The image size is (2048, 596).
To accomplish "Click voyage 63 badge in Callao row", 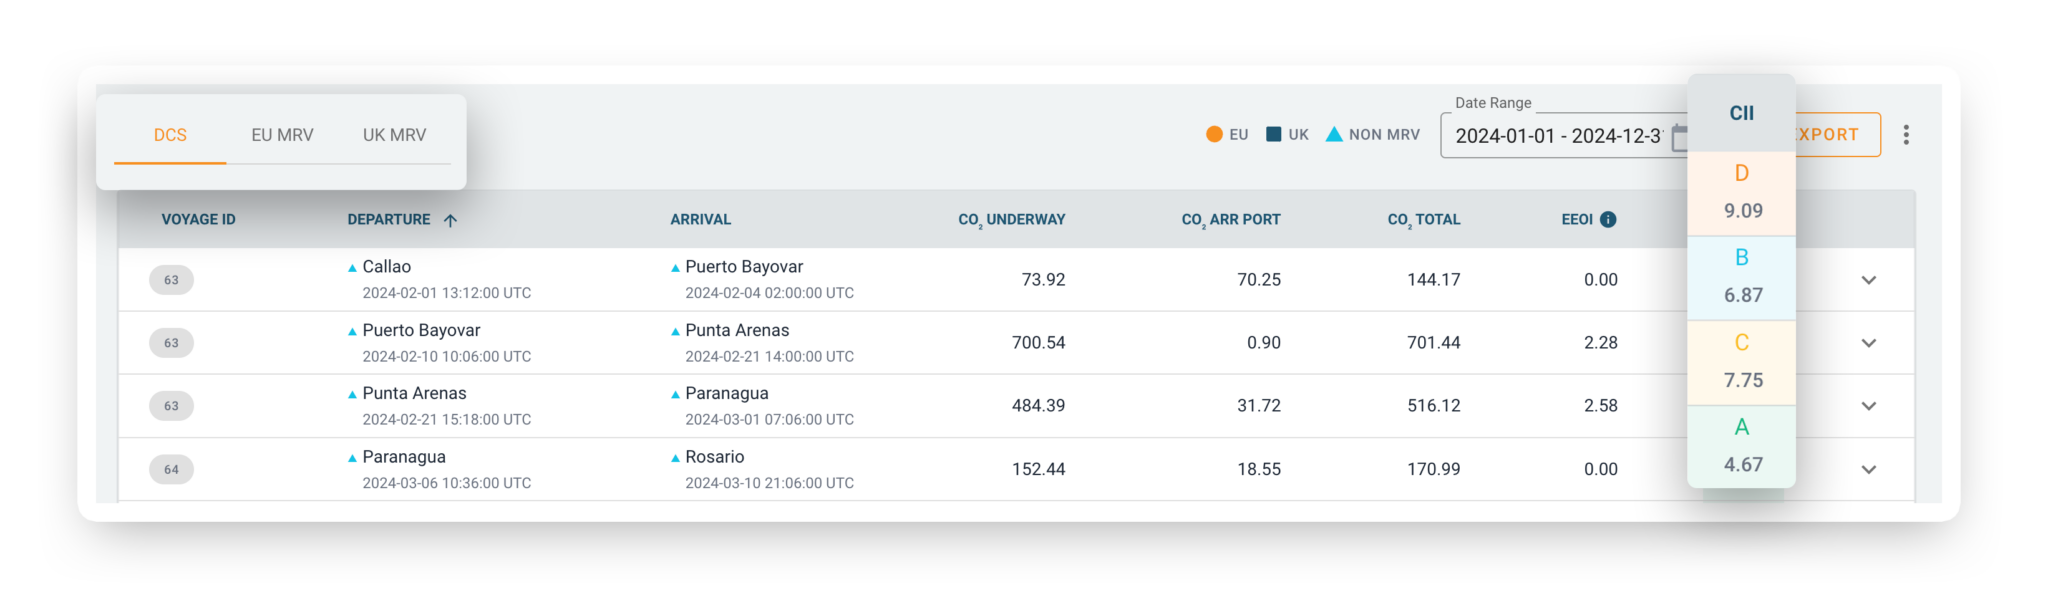I will (171, 280).
